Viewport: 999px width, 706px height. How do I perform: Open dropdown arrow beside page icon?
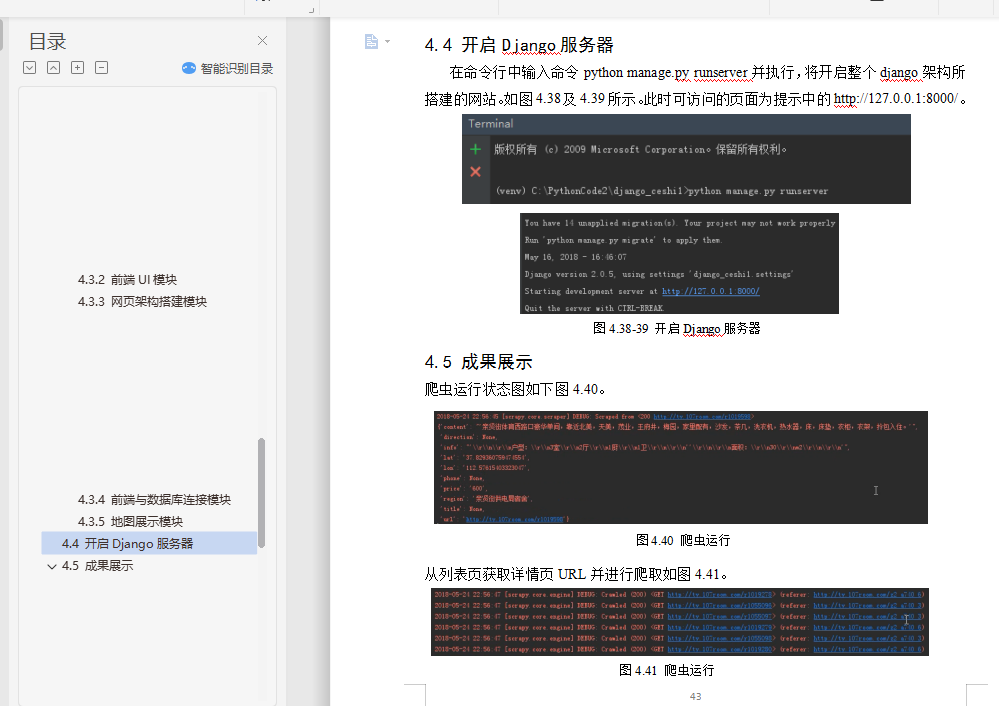[387, 41]
